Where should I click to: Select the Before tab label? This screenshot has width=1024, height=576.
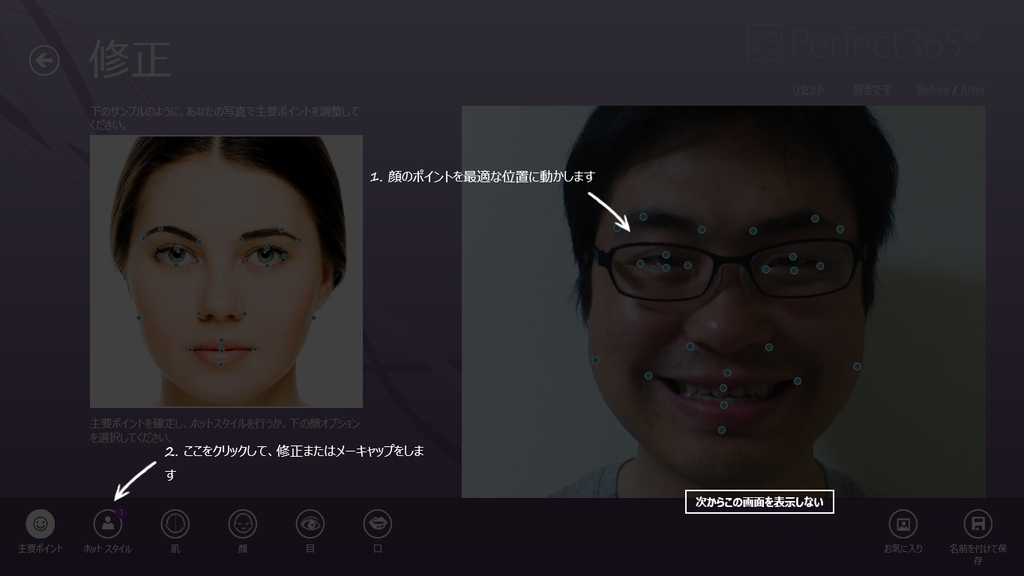coord(935,88)
